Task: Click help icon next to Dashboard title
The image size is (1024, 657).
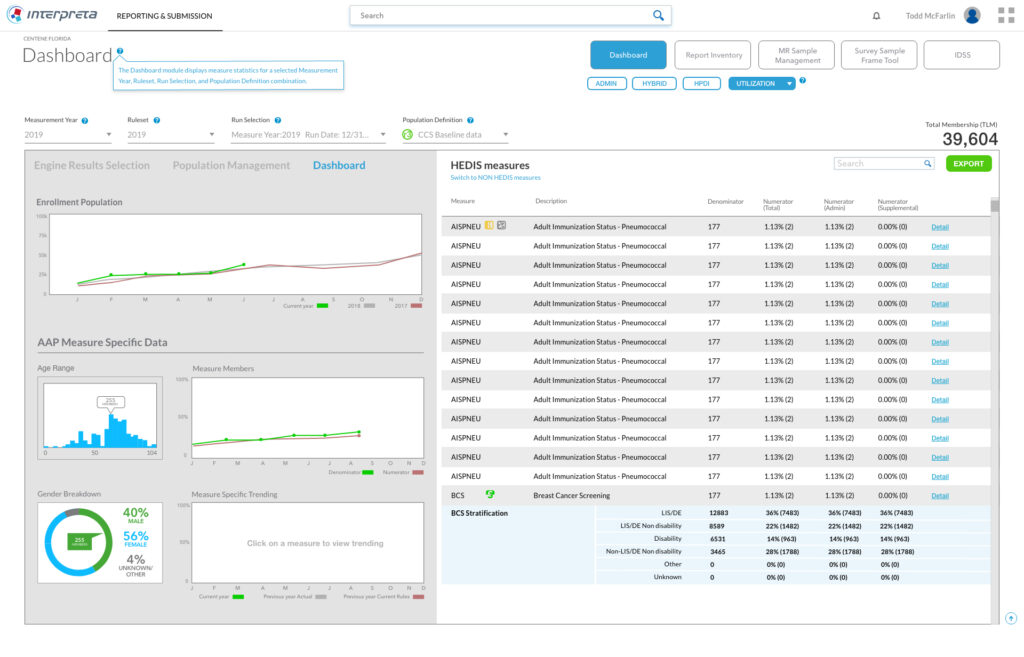Action: click(x=120, y=51)
